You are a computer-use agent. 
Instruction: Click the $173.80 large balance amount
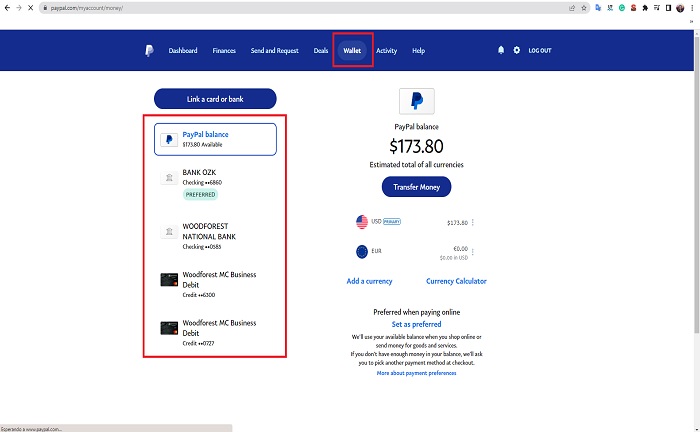(x=417, y=146)
